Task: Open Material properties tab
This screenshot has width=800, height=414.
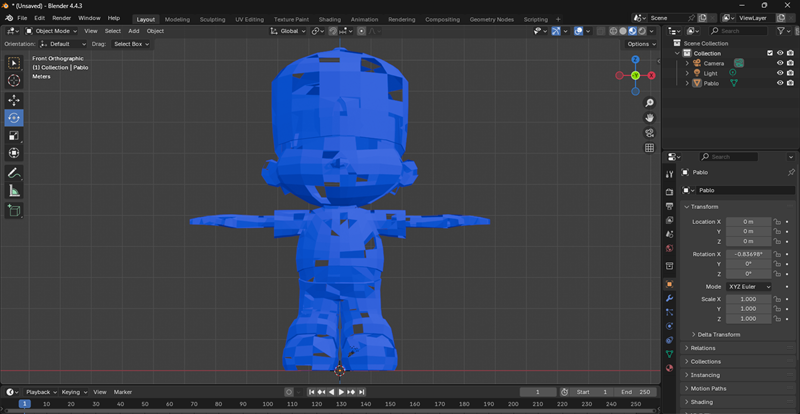Action: 670,368
